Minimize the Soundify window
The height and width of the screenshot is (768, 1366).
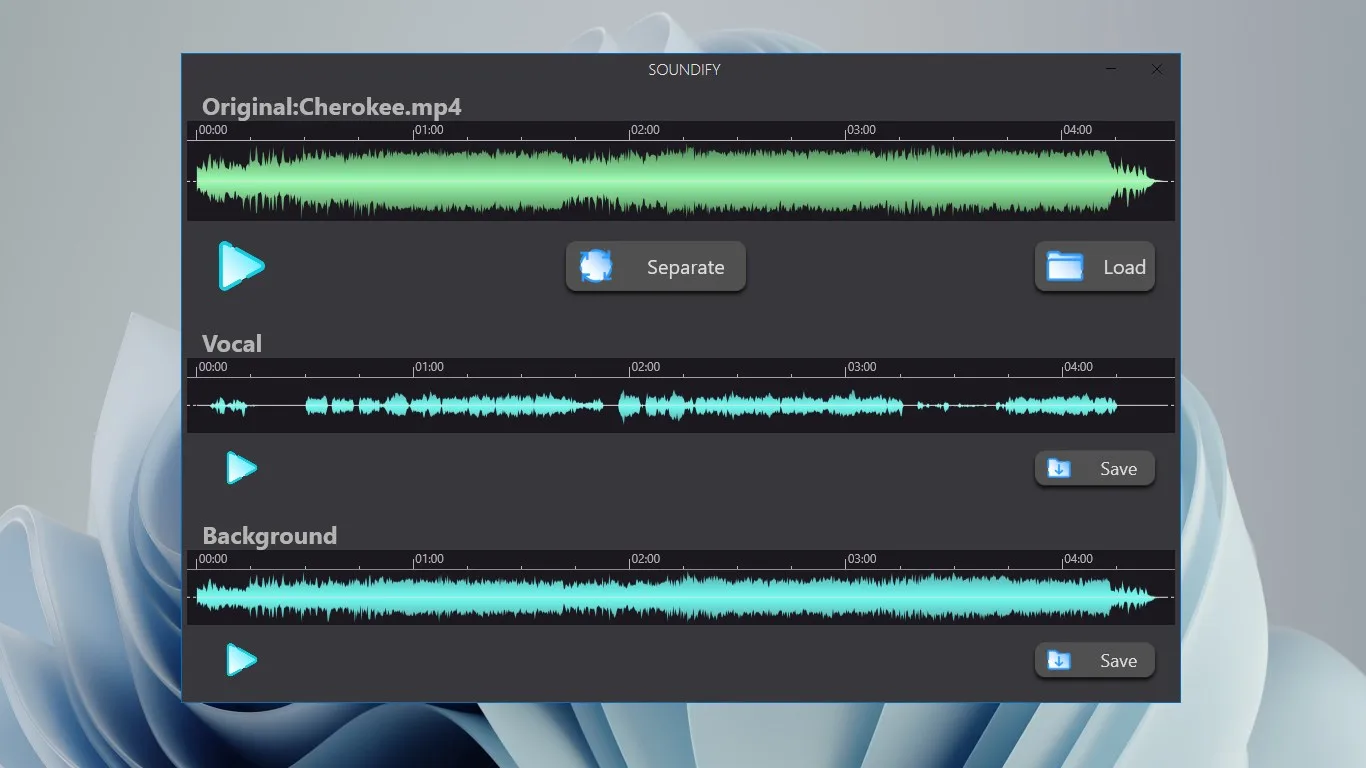point(1111,69)
